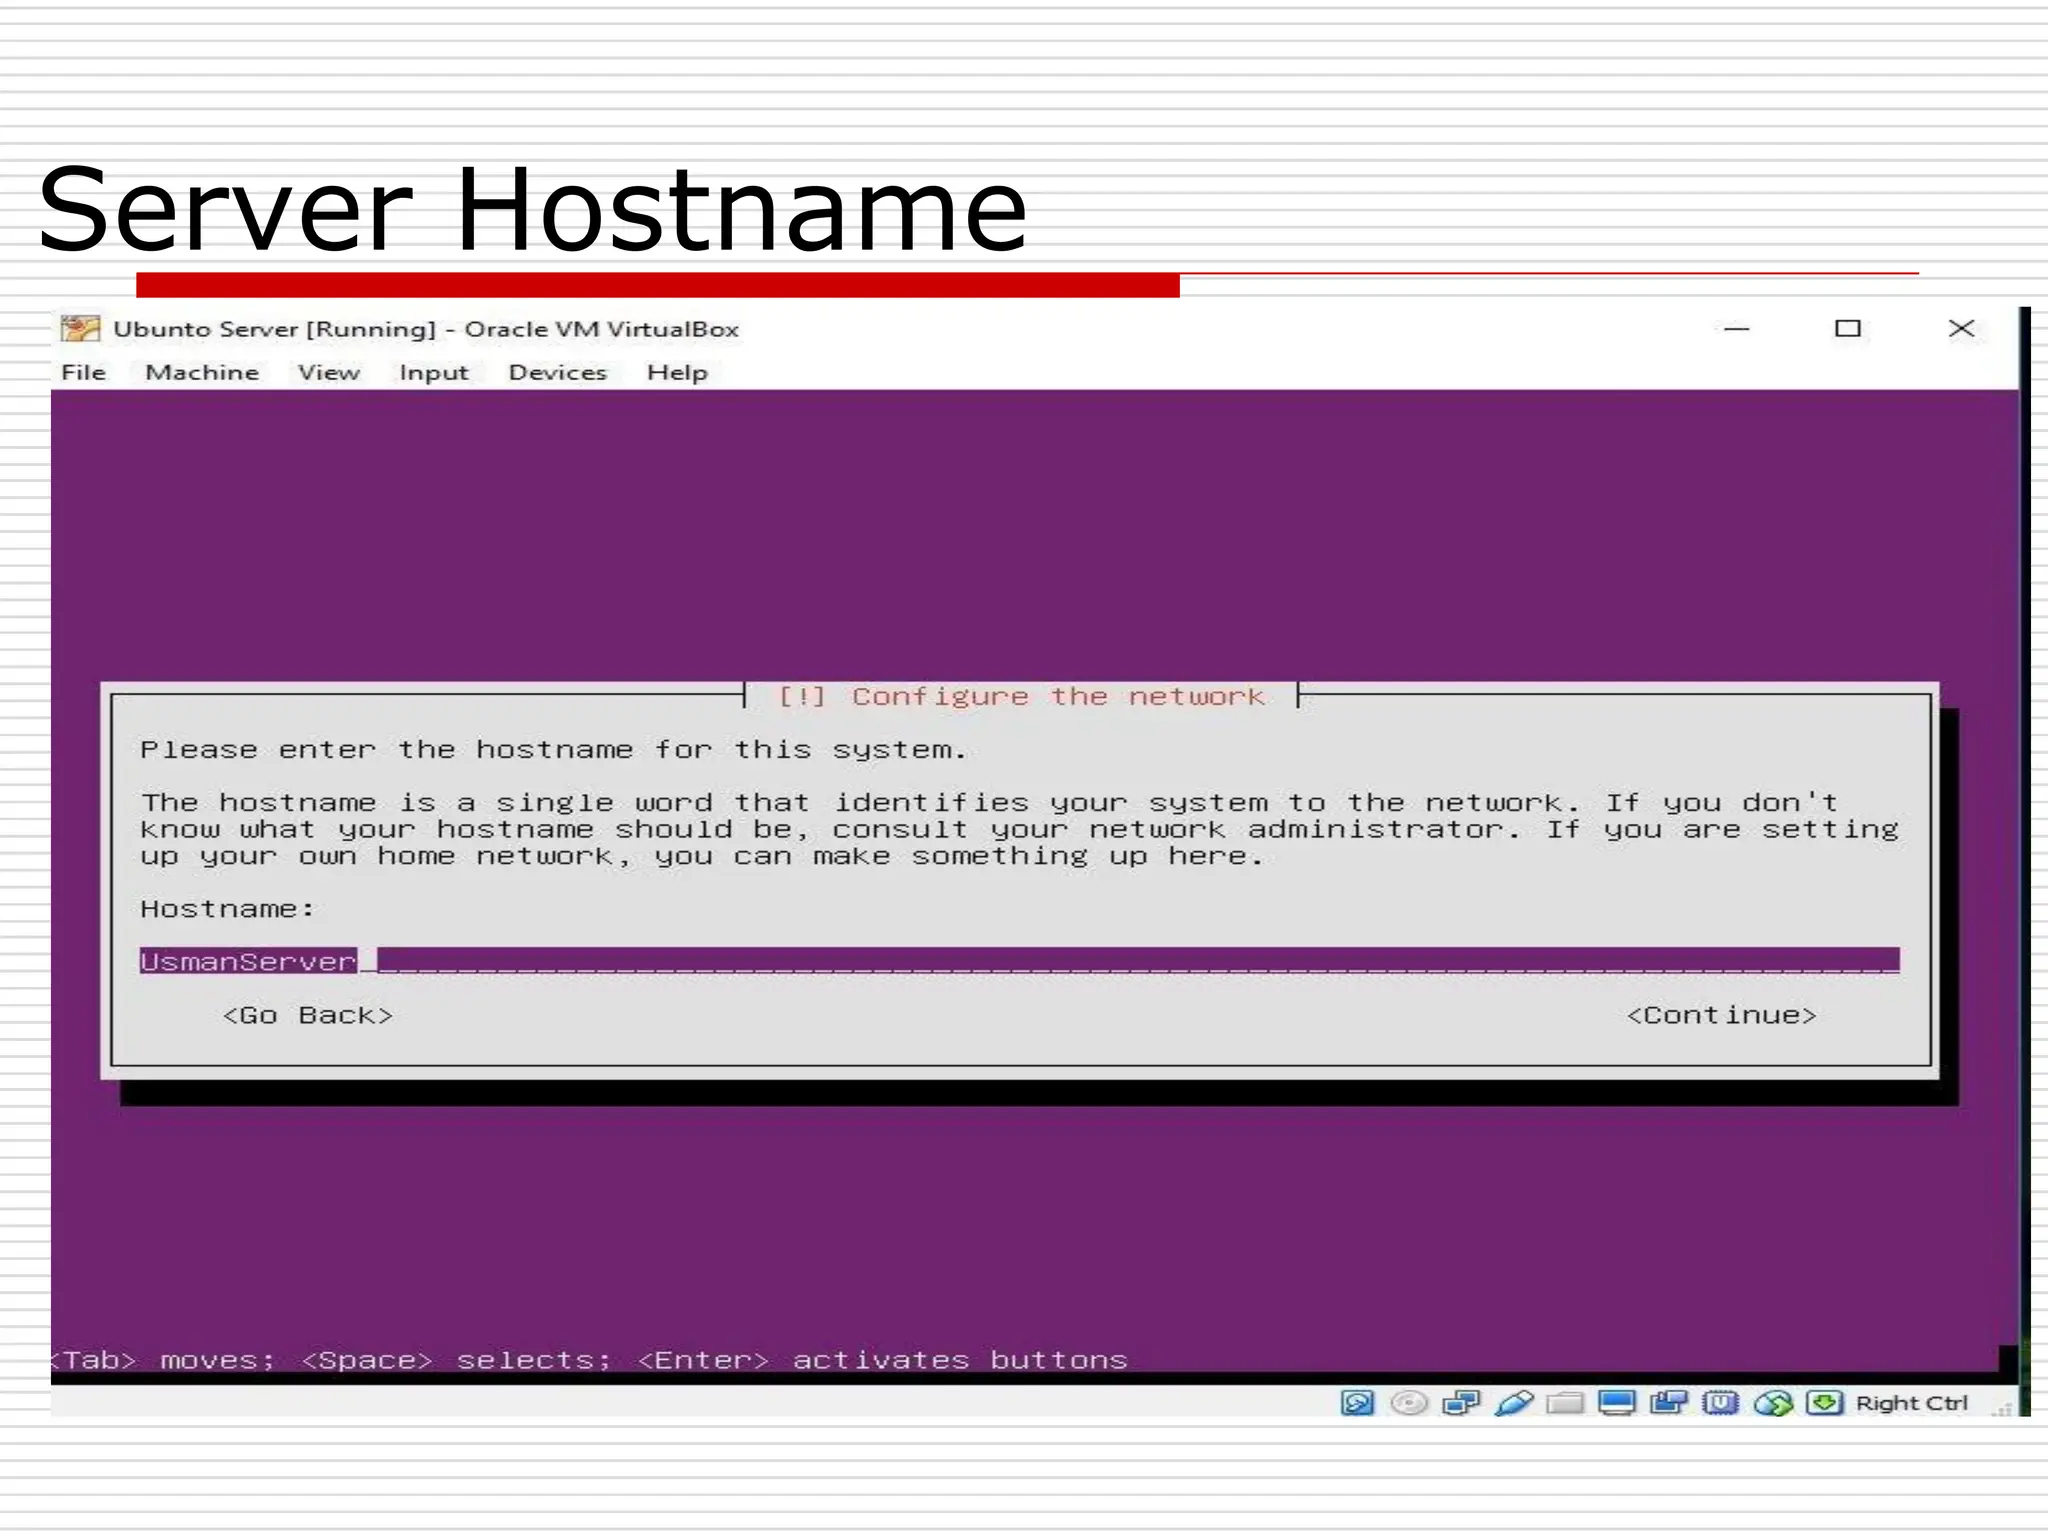Click the shared folders status icon

[1565, 1403]
